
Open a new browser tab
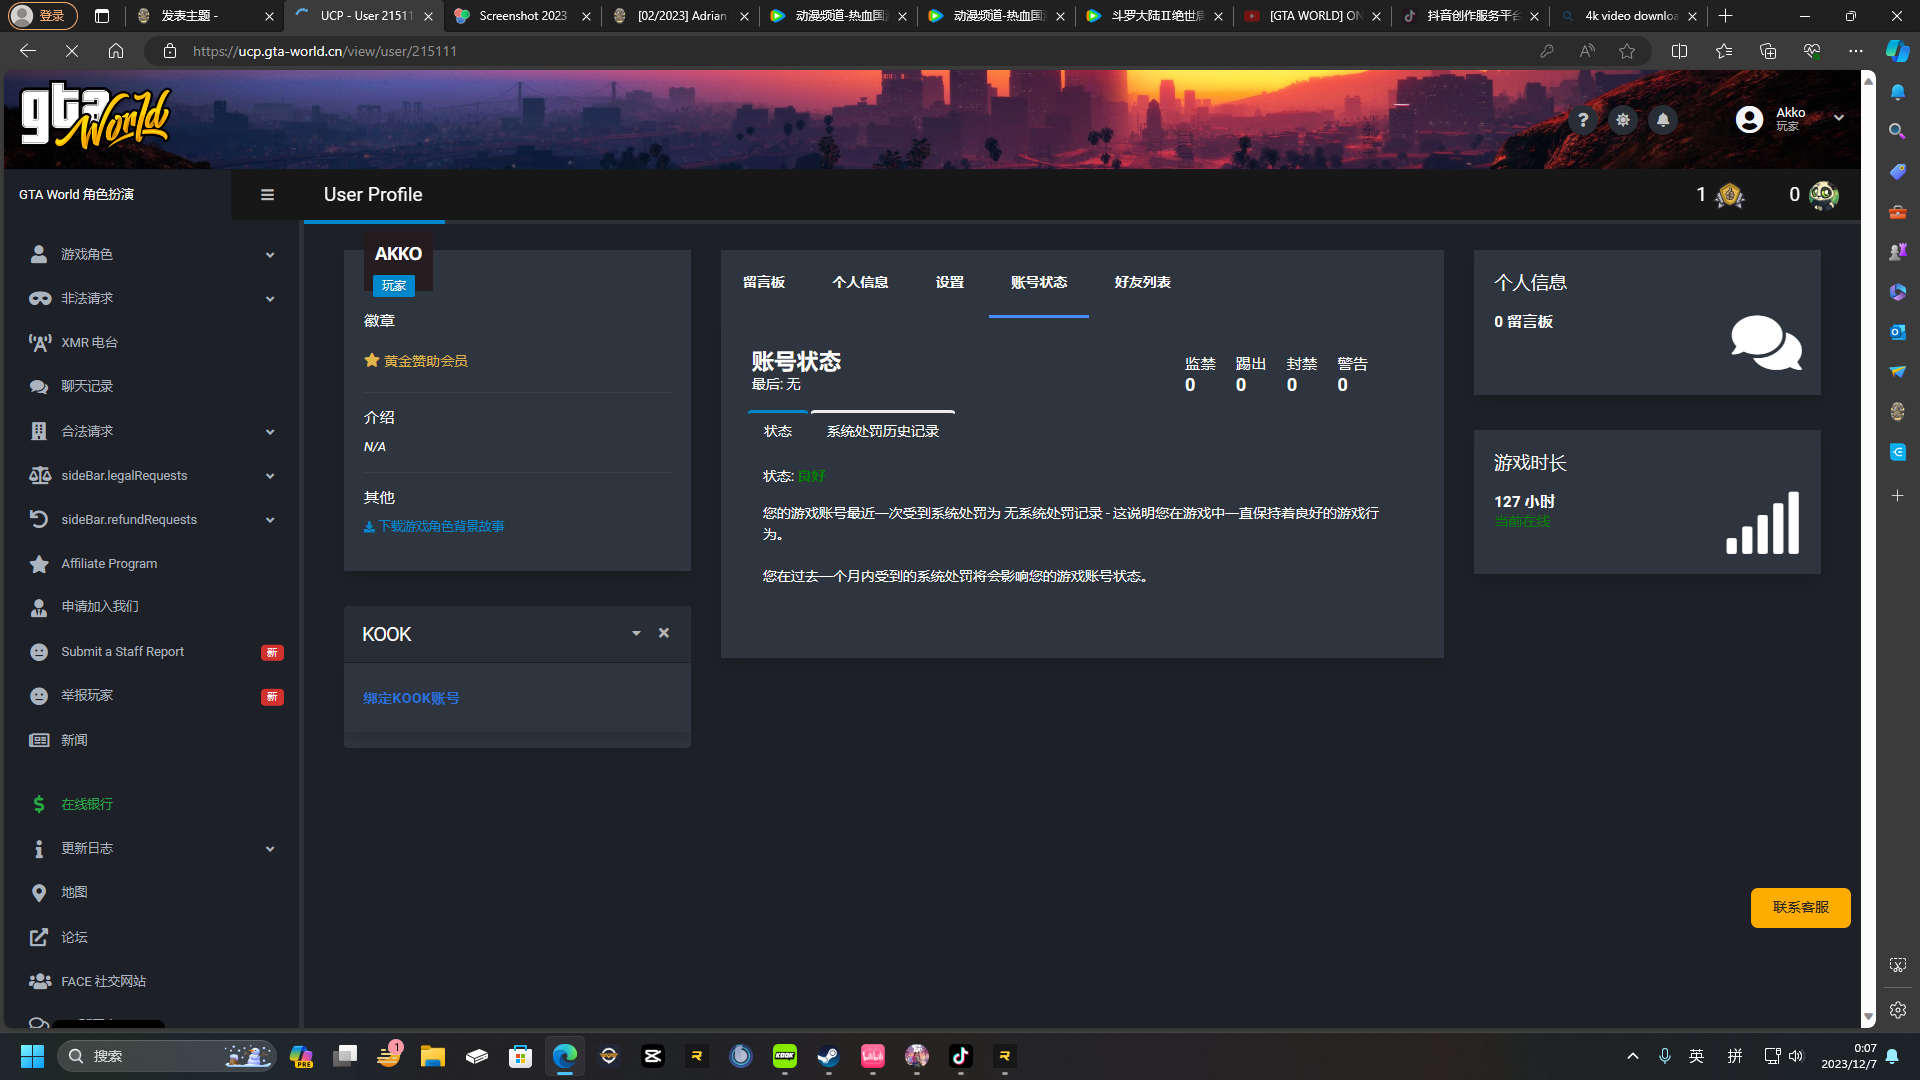1725,16
